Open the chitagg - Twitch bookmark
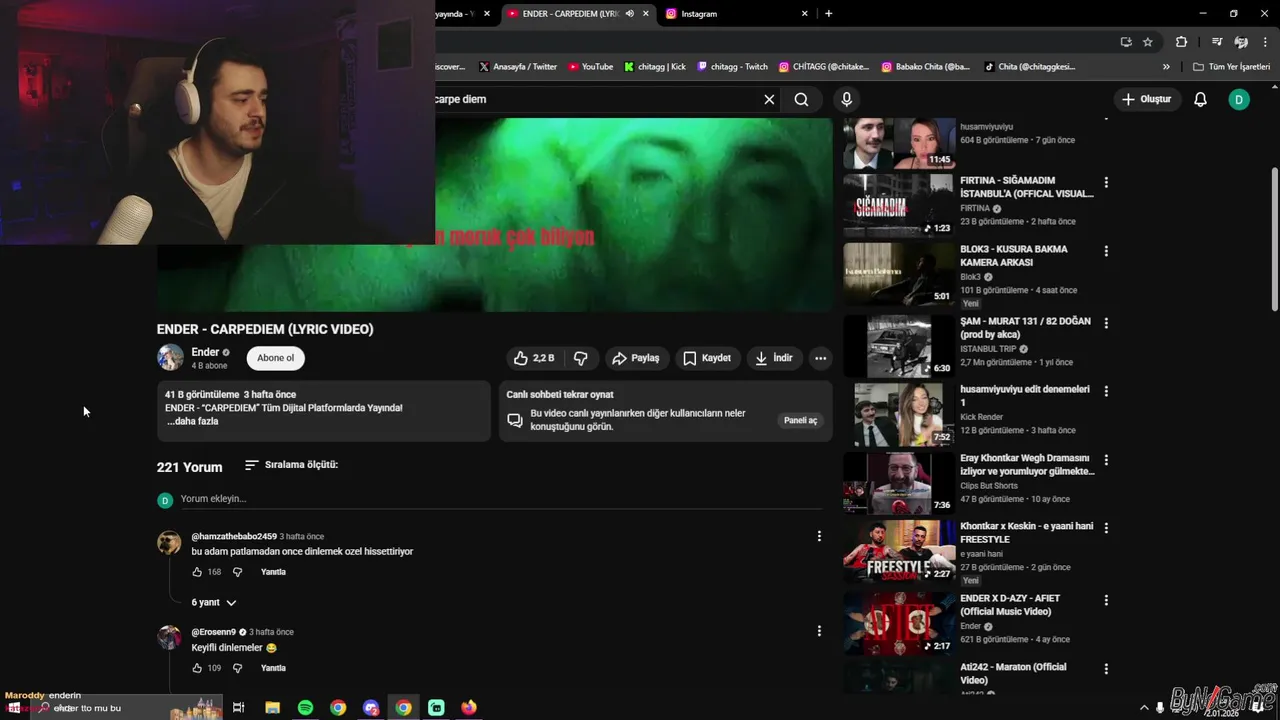The height and width of the screenshot is (720, 1280). 733,67
